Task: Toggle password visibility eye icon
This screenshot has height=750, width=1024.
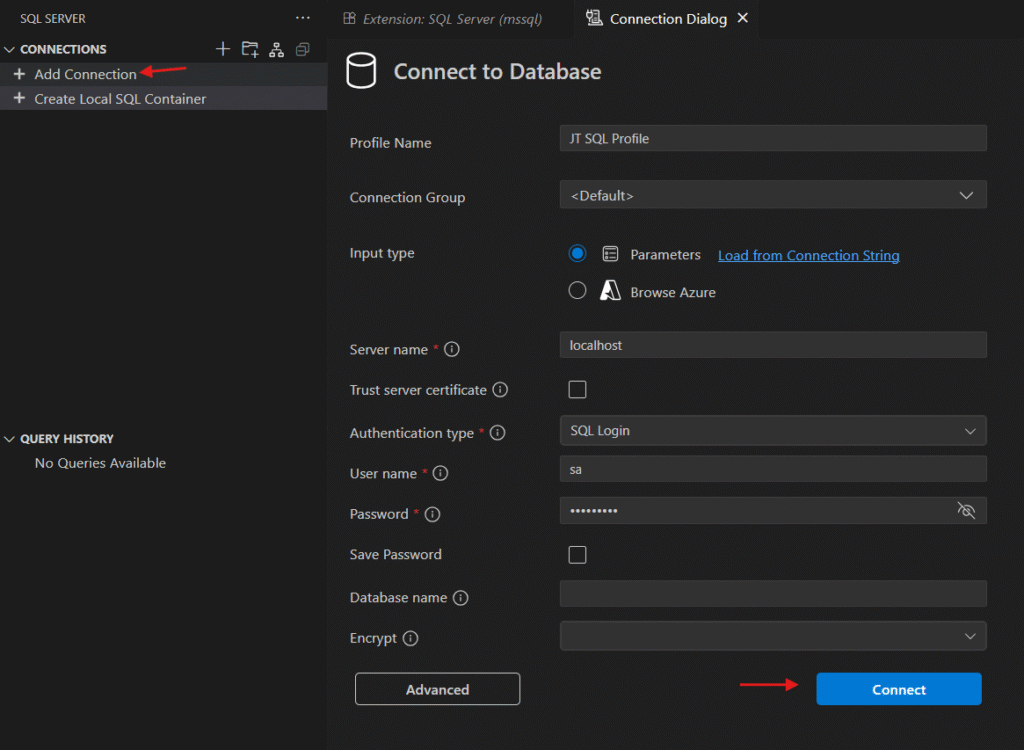Action: 966,510
